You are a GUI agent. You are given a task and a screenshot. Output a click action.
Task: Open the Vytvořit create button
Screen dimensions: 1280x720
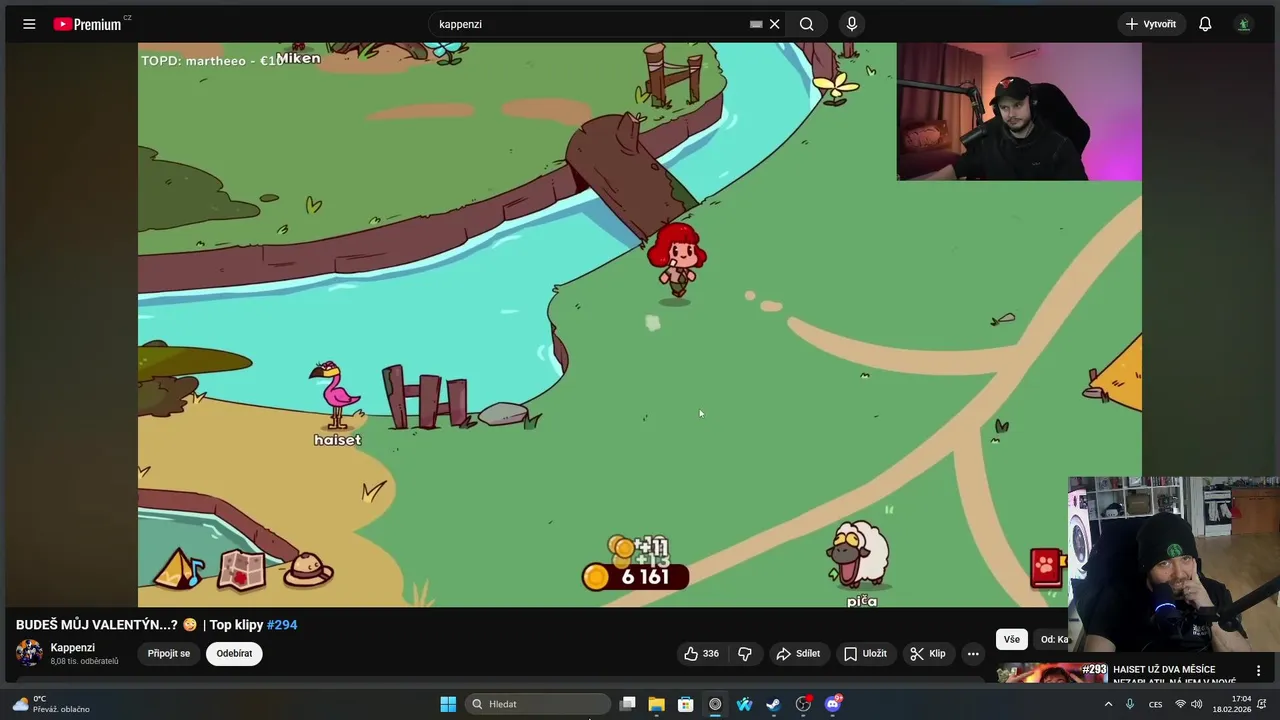(1151, 24)
